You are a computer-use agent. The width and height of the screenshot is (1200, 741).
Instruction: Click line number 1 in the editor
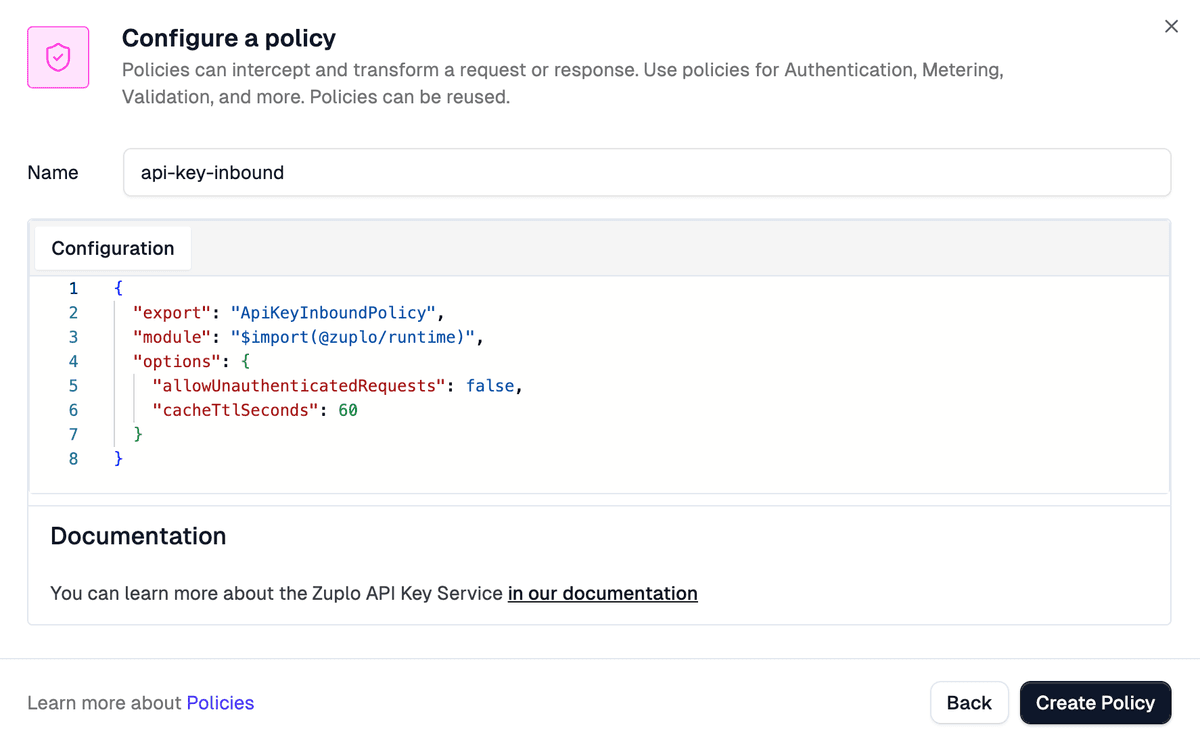point(72,287)
